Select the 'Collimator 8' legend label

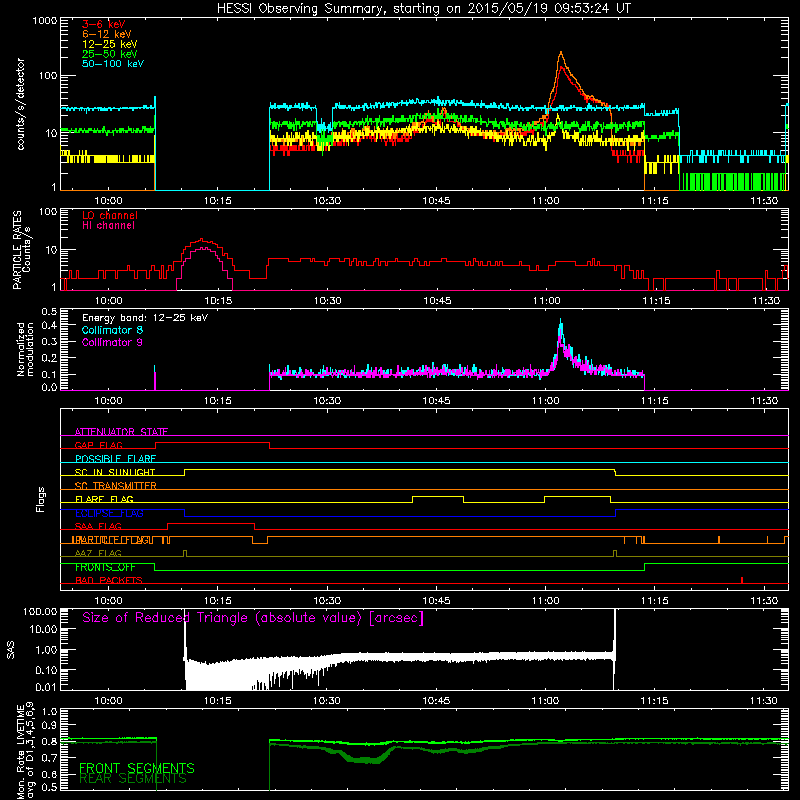tap(112, 330)
